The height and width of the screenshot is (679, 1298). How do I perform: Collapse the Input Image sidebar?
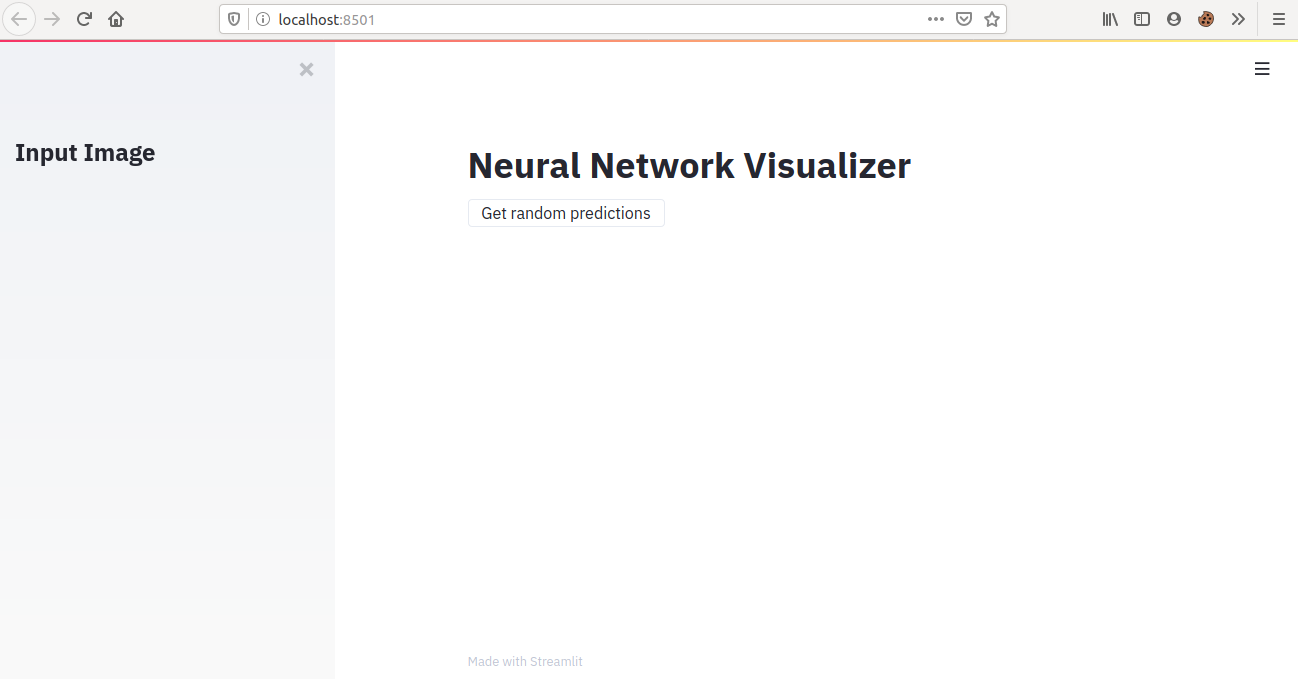coord(306,69)
